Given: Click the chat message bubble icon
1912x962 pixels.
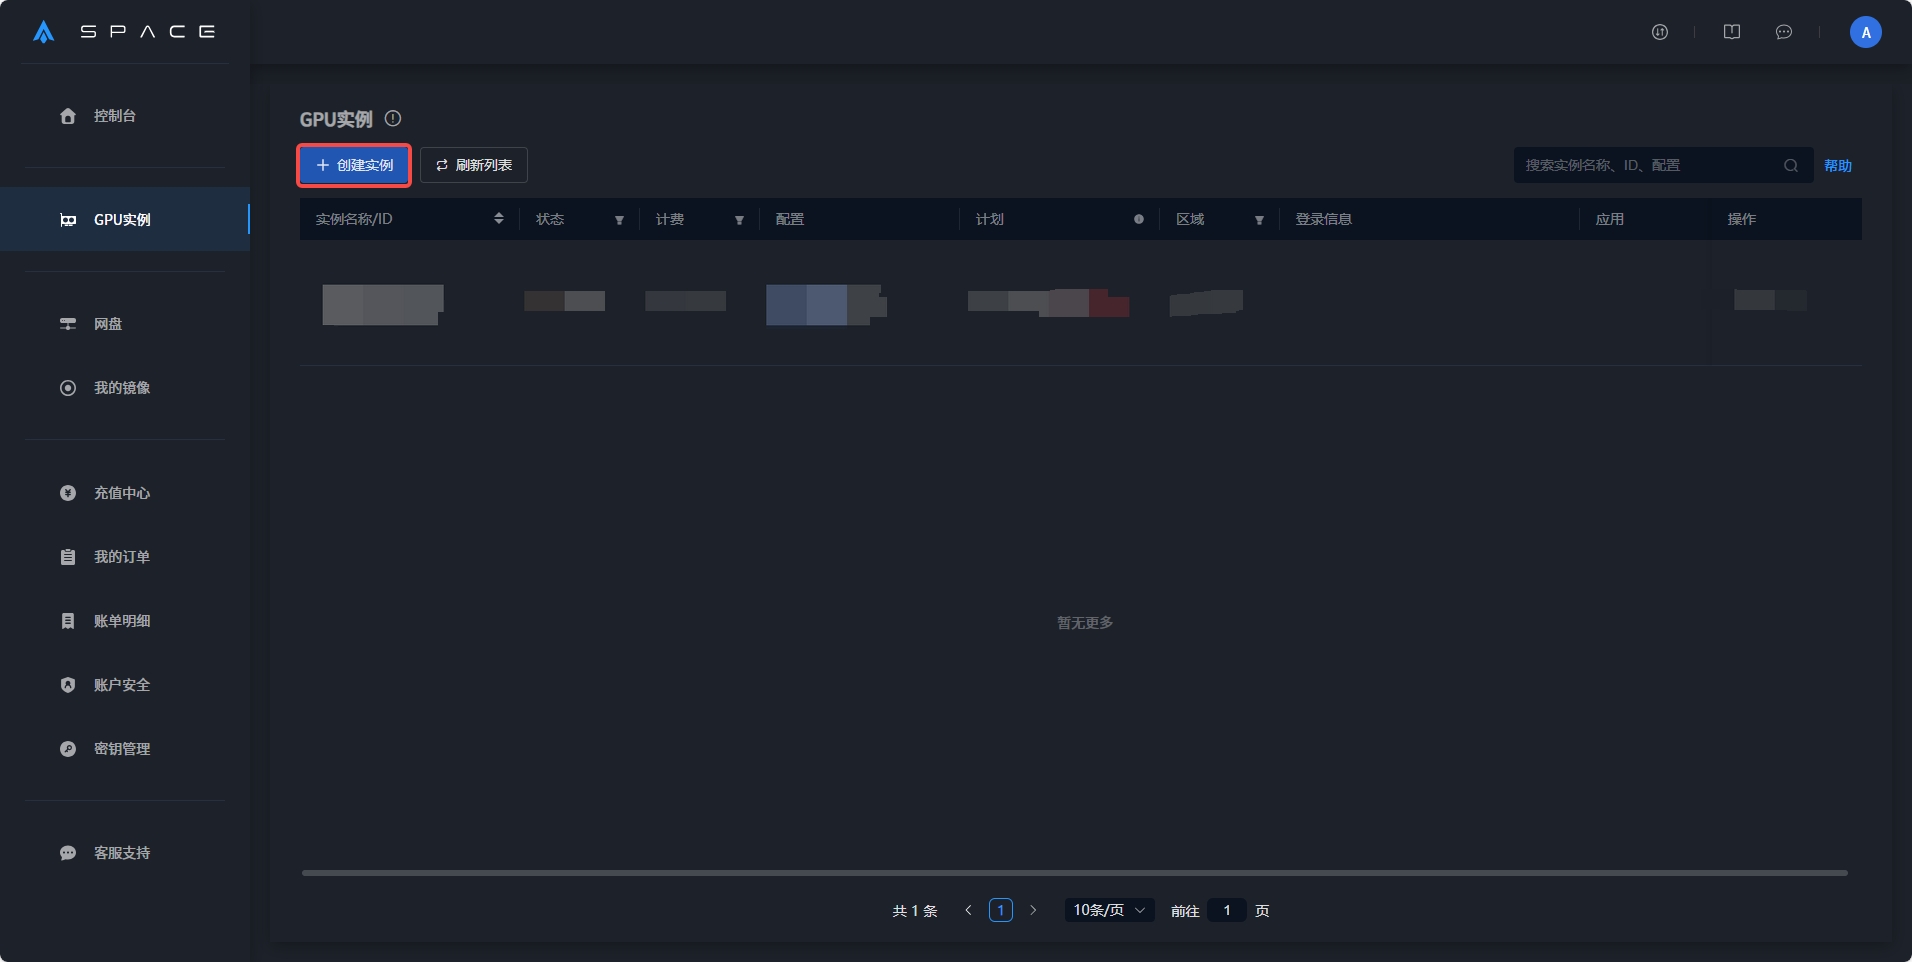Looking at the screenshot, I should coord(1784,32).
